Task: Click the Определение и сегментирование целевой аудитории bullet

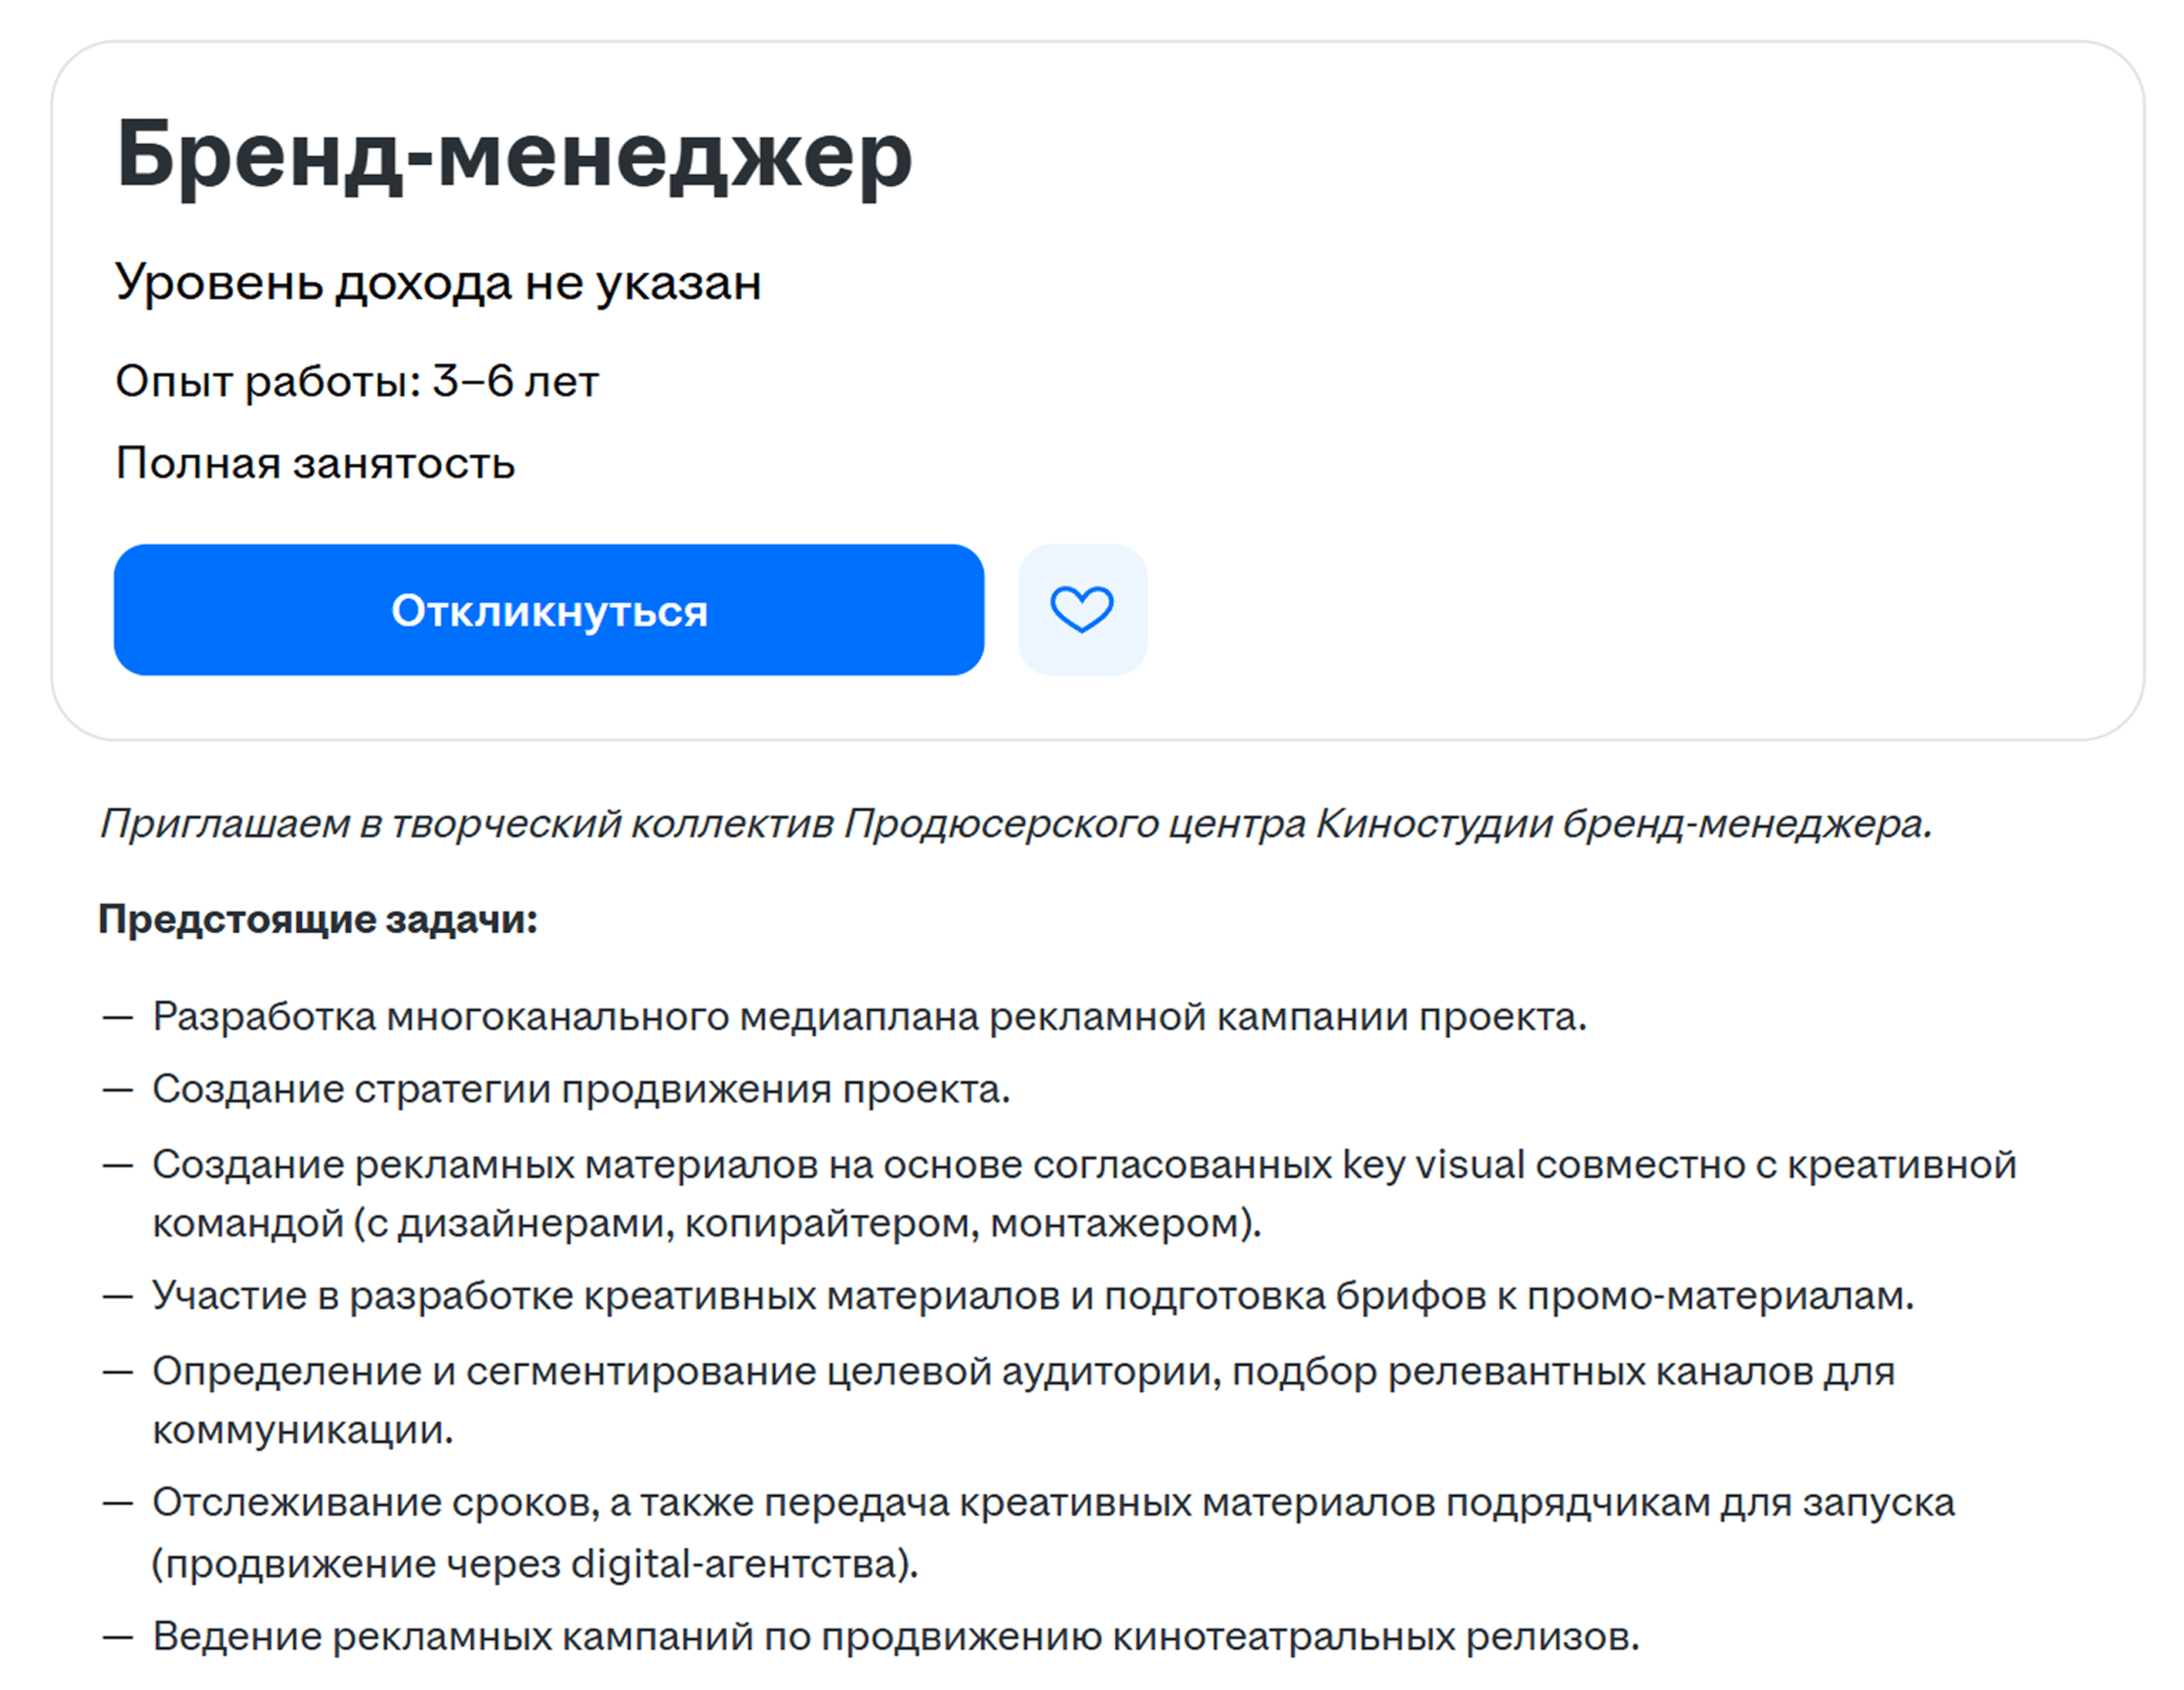Action: (1023, 1400)
